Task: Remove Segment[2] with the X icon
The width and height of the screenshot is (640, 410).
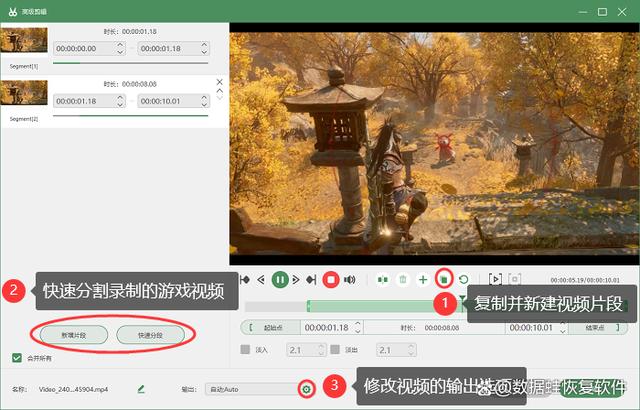Action: click(x=220, y=82)
